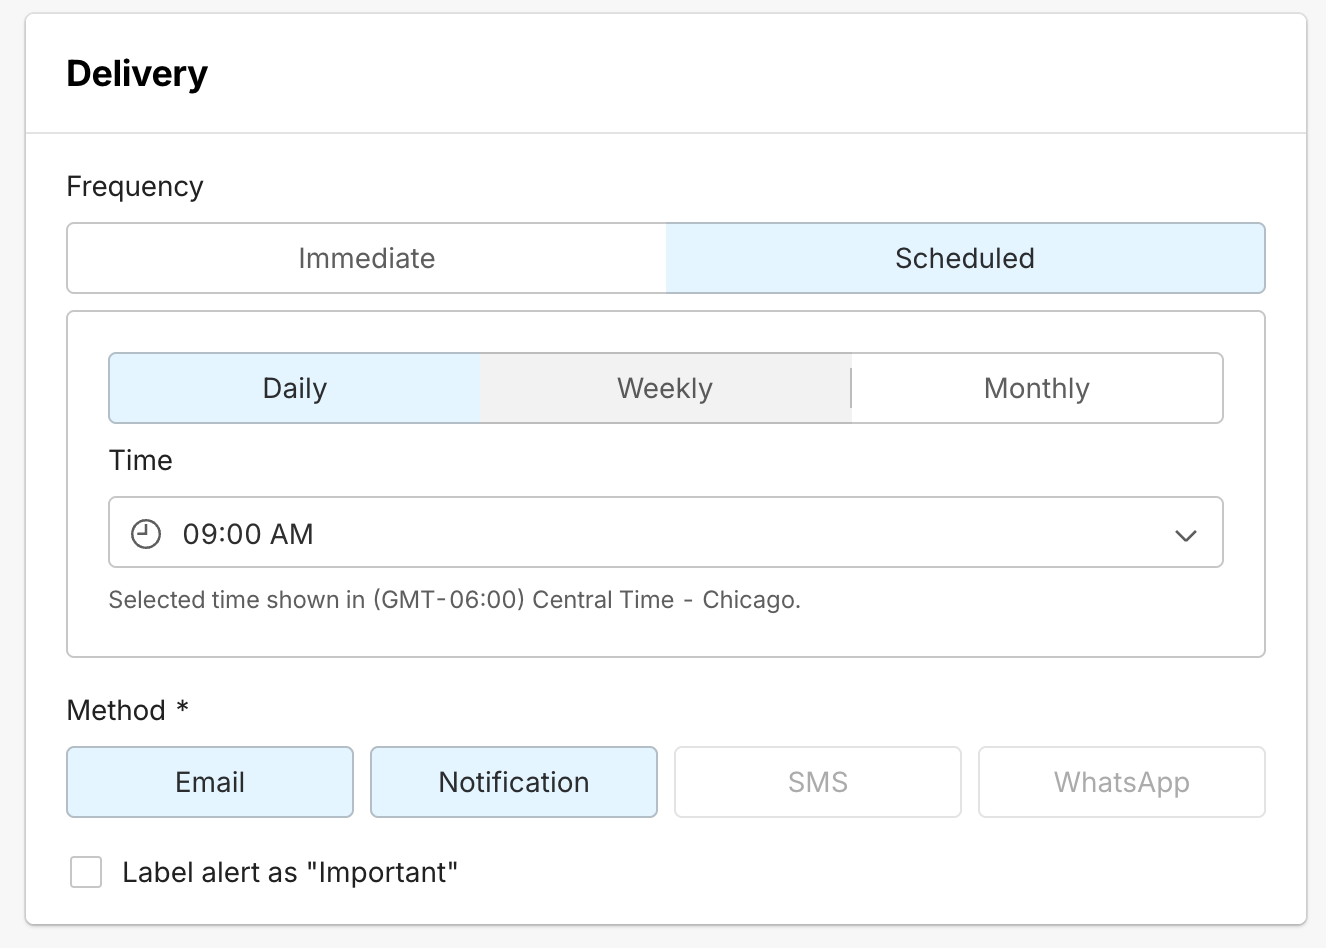Toggle the Email delivery method
This screenshot has height=948, width=1326.
(210, 782)
